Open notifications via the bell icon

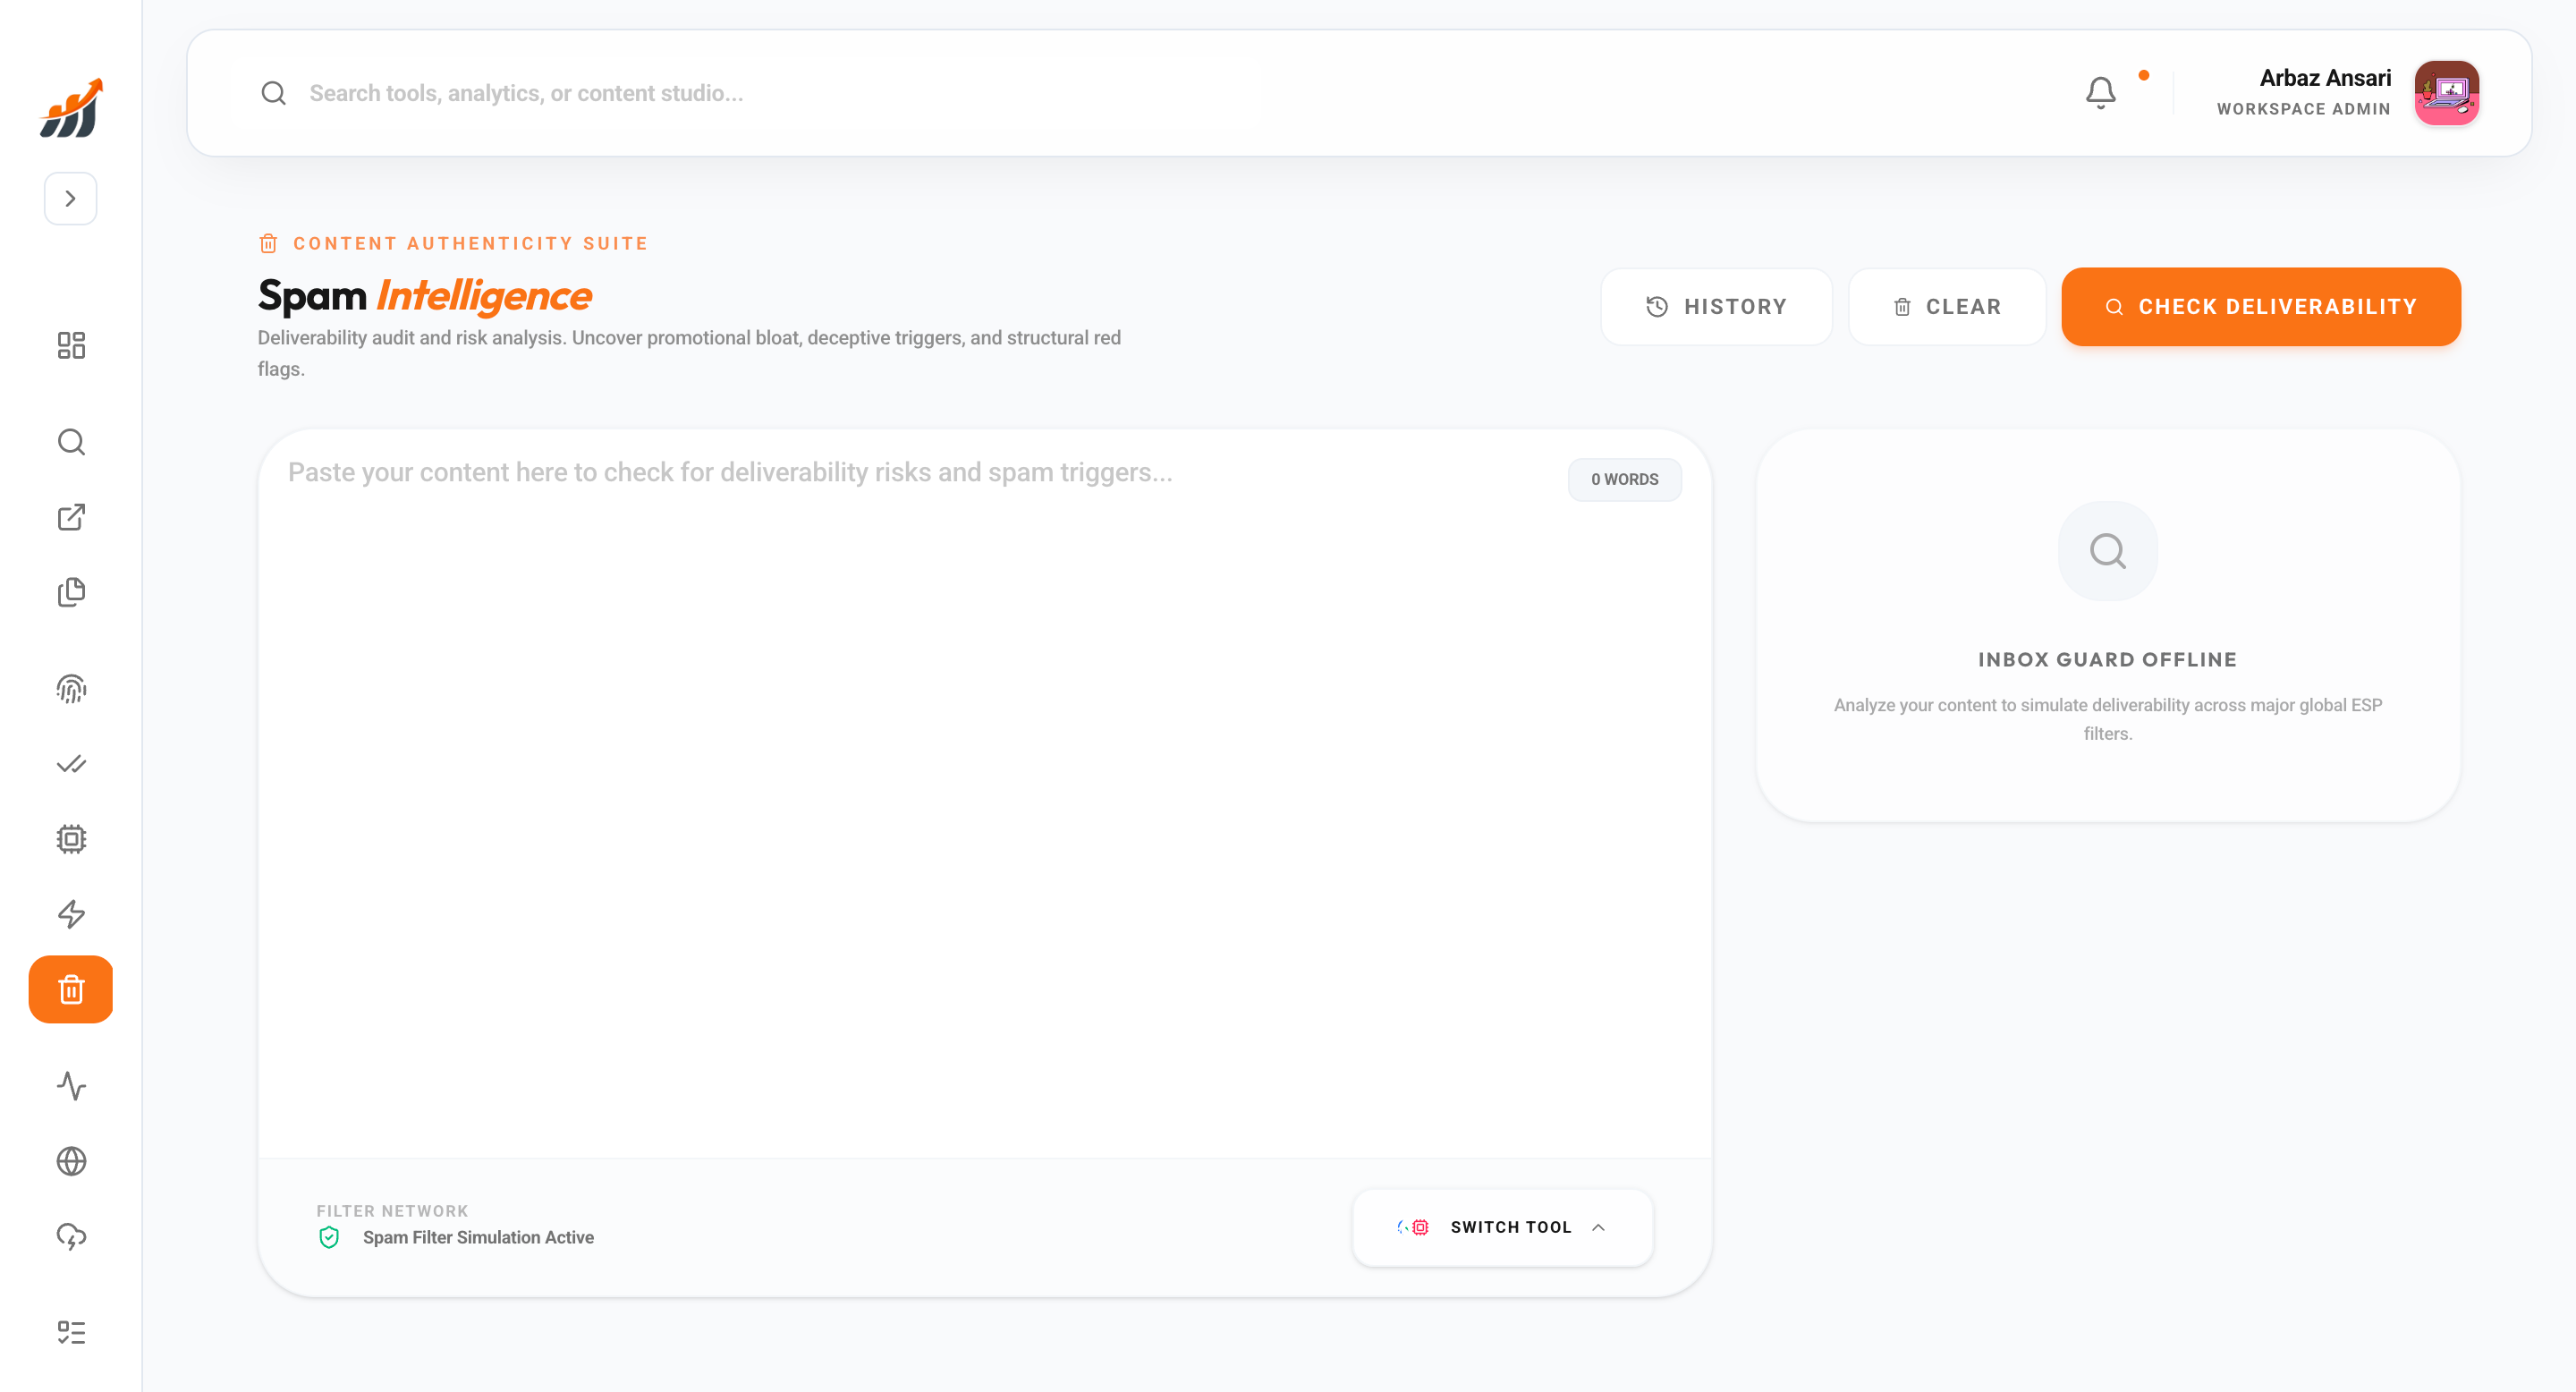2101,92
